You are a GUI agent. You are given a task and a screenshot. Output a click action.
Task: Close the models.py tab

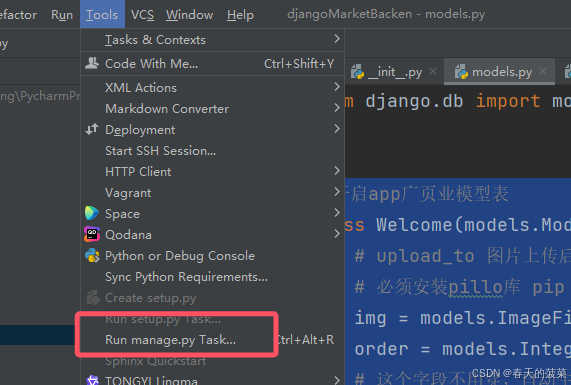pos(543,71)
